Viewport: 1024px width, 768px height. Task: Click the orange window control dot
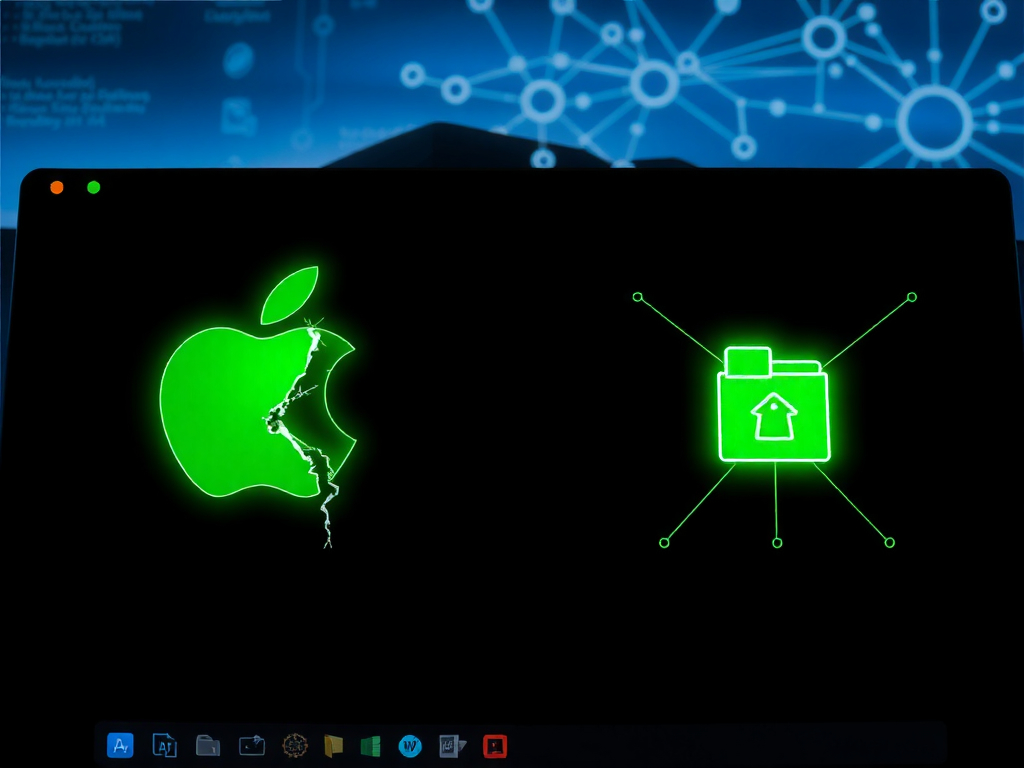tap(57, 187)
